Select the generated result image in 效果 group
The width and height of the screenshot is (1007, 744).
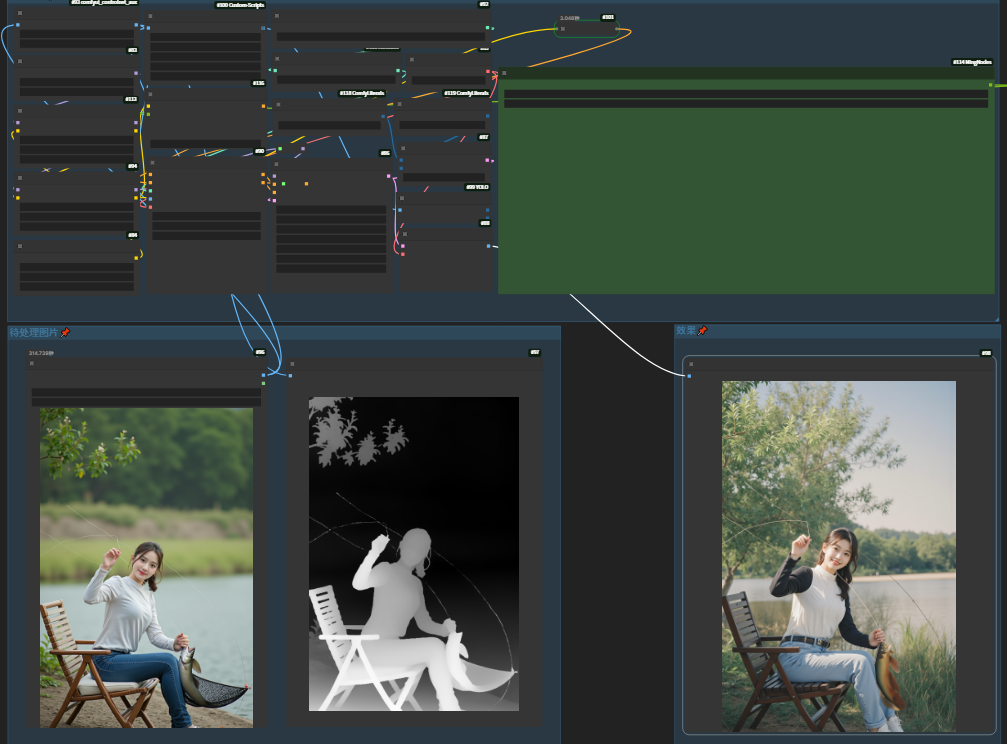pos(839,556)
